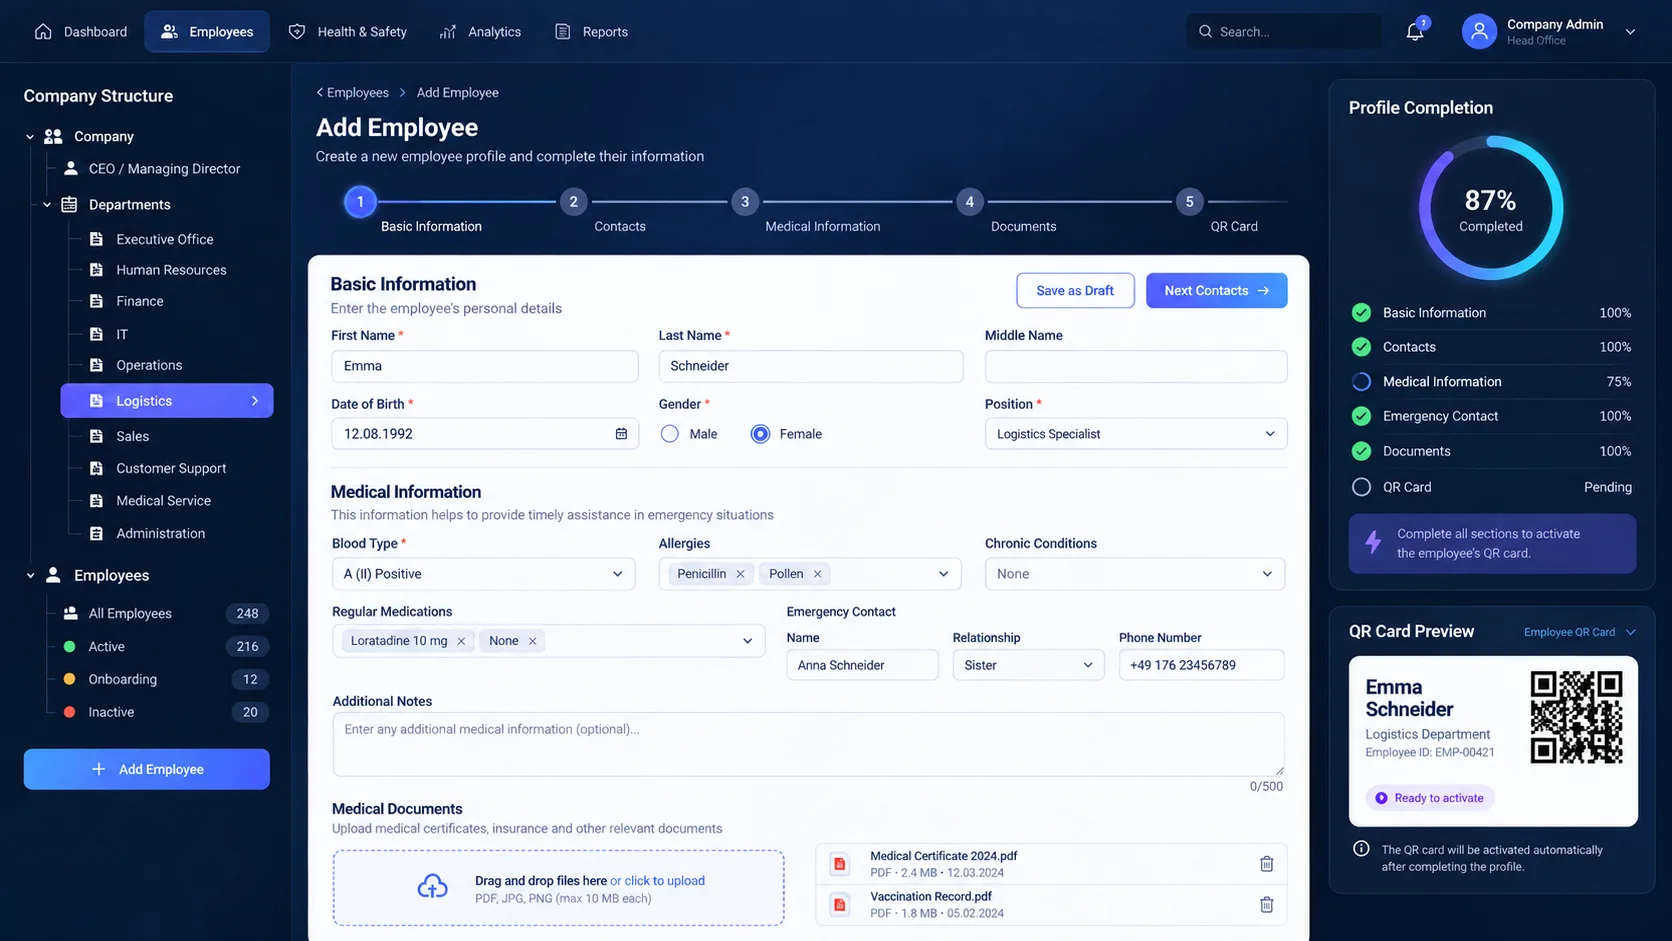The image size is (1672, 941).
Task: Delete Vaccination Record.pdf with trash icon
Action: coord(1266,905)
